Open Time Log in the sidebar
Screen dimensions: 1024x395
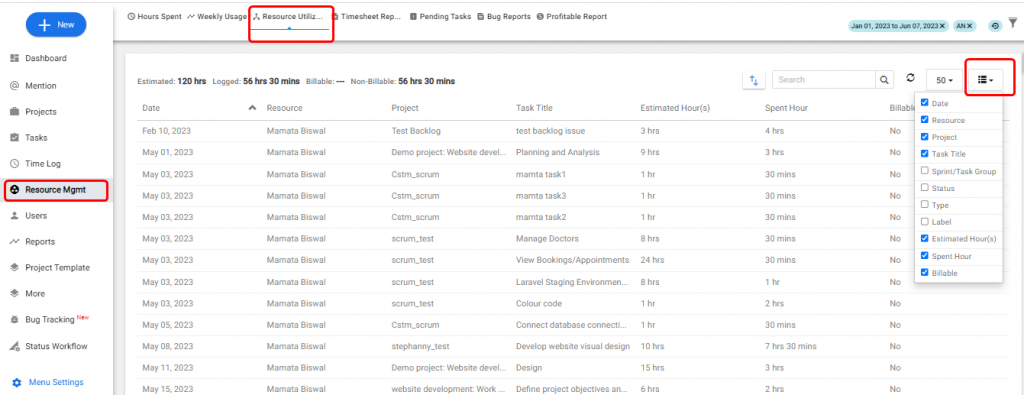(42, 164)
